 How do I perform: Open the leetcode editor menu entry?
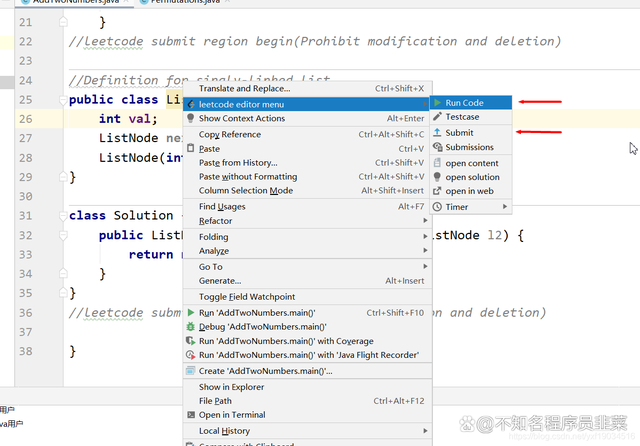pos(307,104)
